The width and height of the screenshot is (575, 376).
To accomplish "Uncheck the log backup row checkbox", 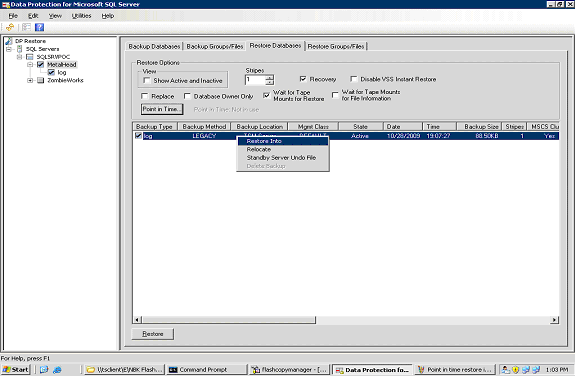I will [138, 136].
